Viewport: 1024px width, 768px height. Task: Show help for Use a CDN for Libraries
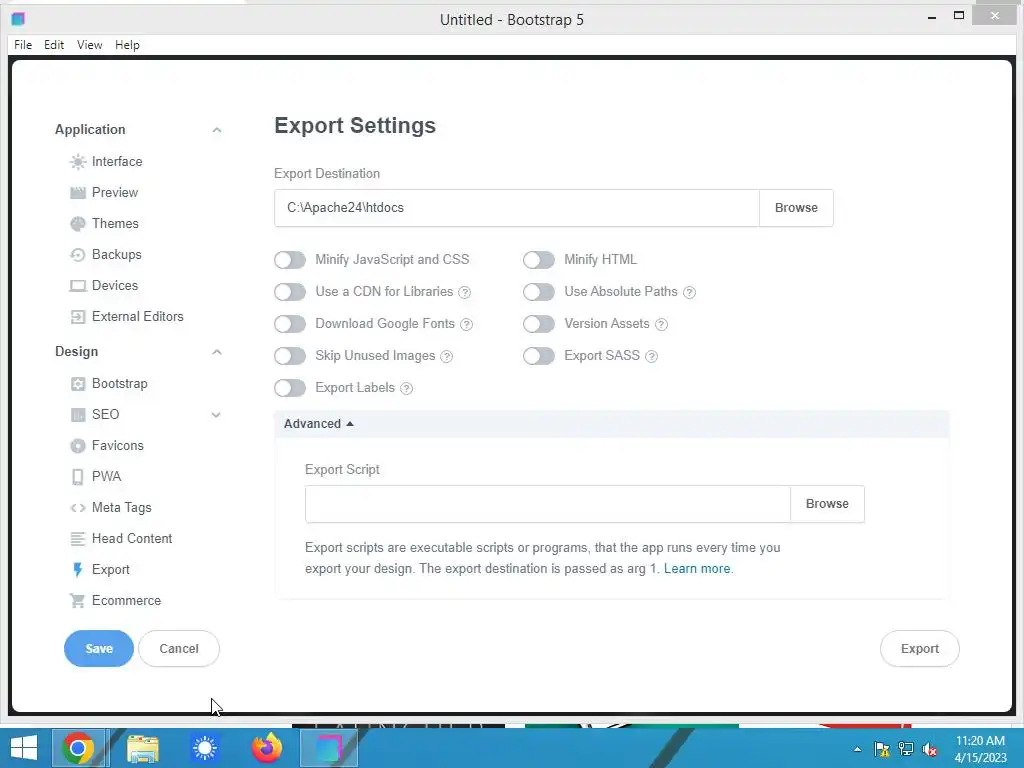(x=464, y=293)
